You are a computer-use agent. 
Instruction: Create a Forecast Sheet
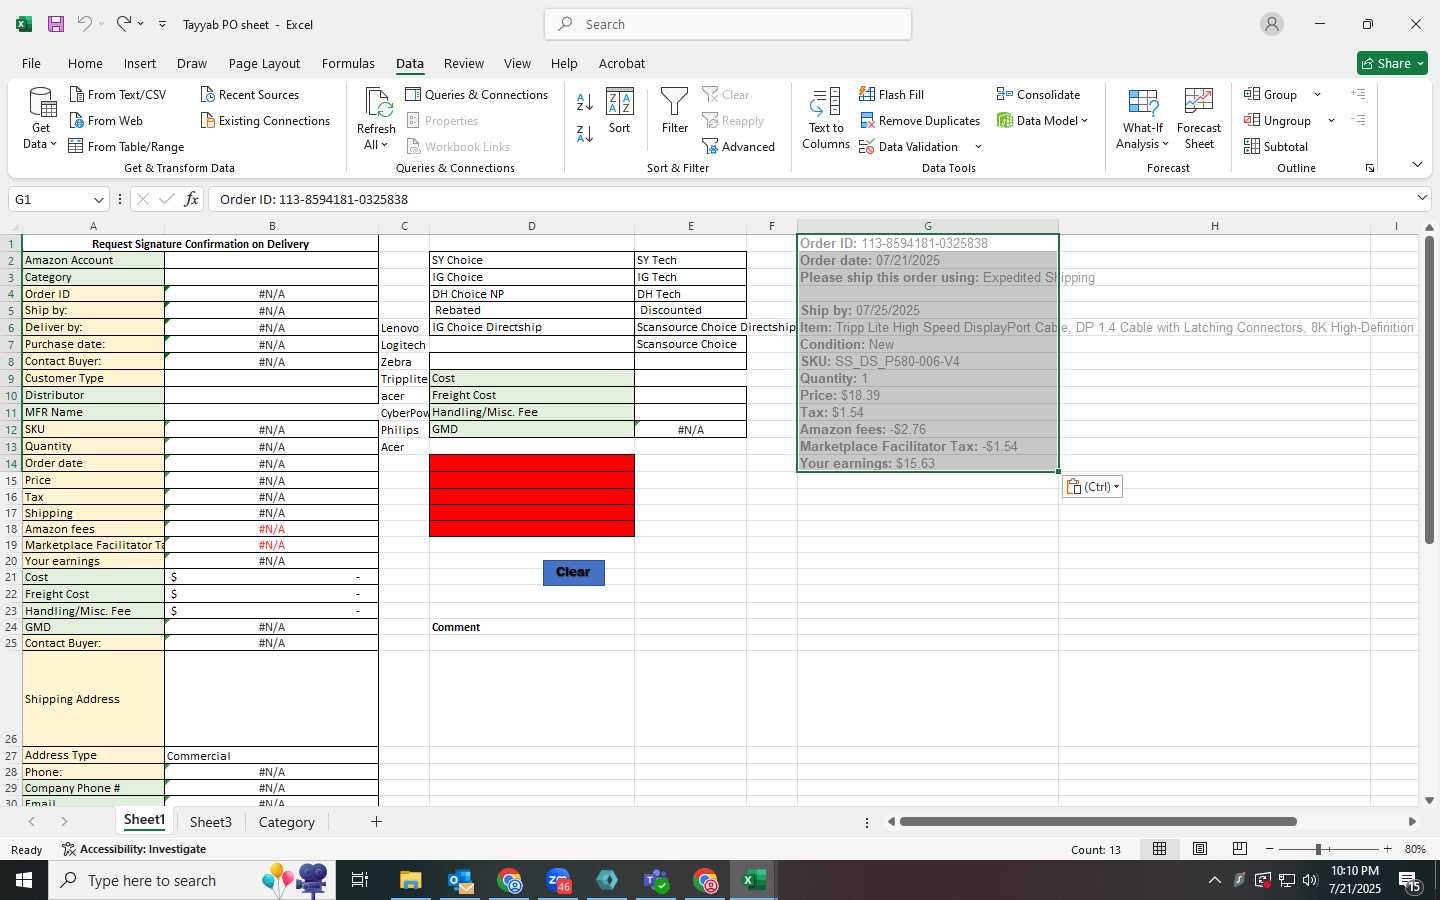point(1199,119)
